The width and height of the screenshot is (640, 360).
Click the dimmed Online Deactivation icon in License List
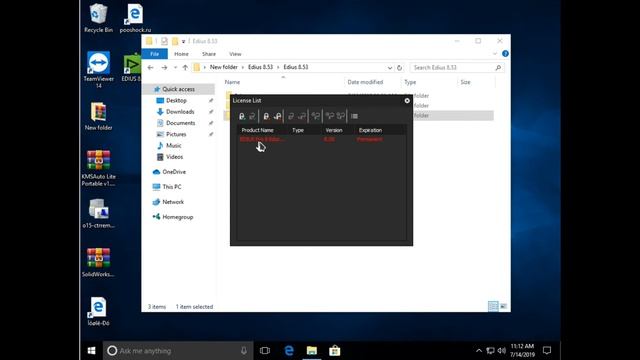point(252,116)
